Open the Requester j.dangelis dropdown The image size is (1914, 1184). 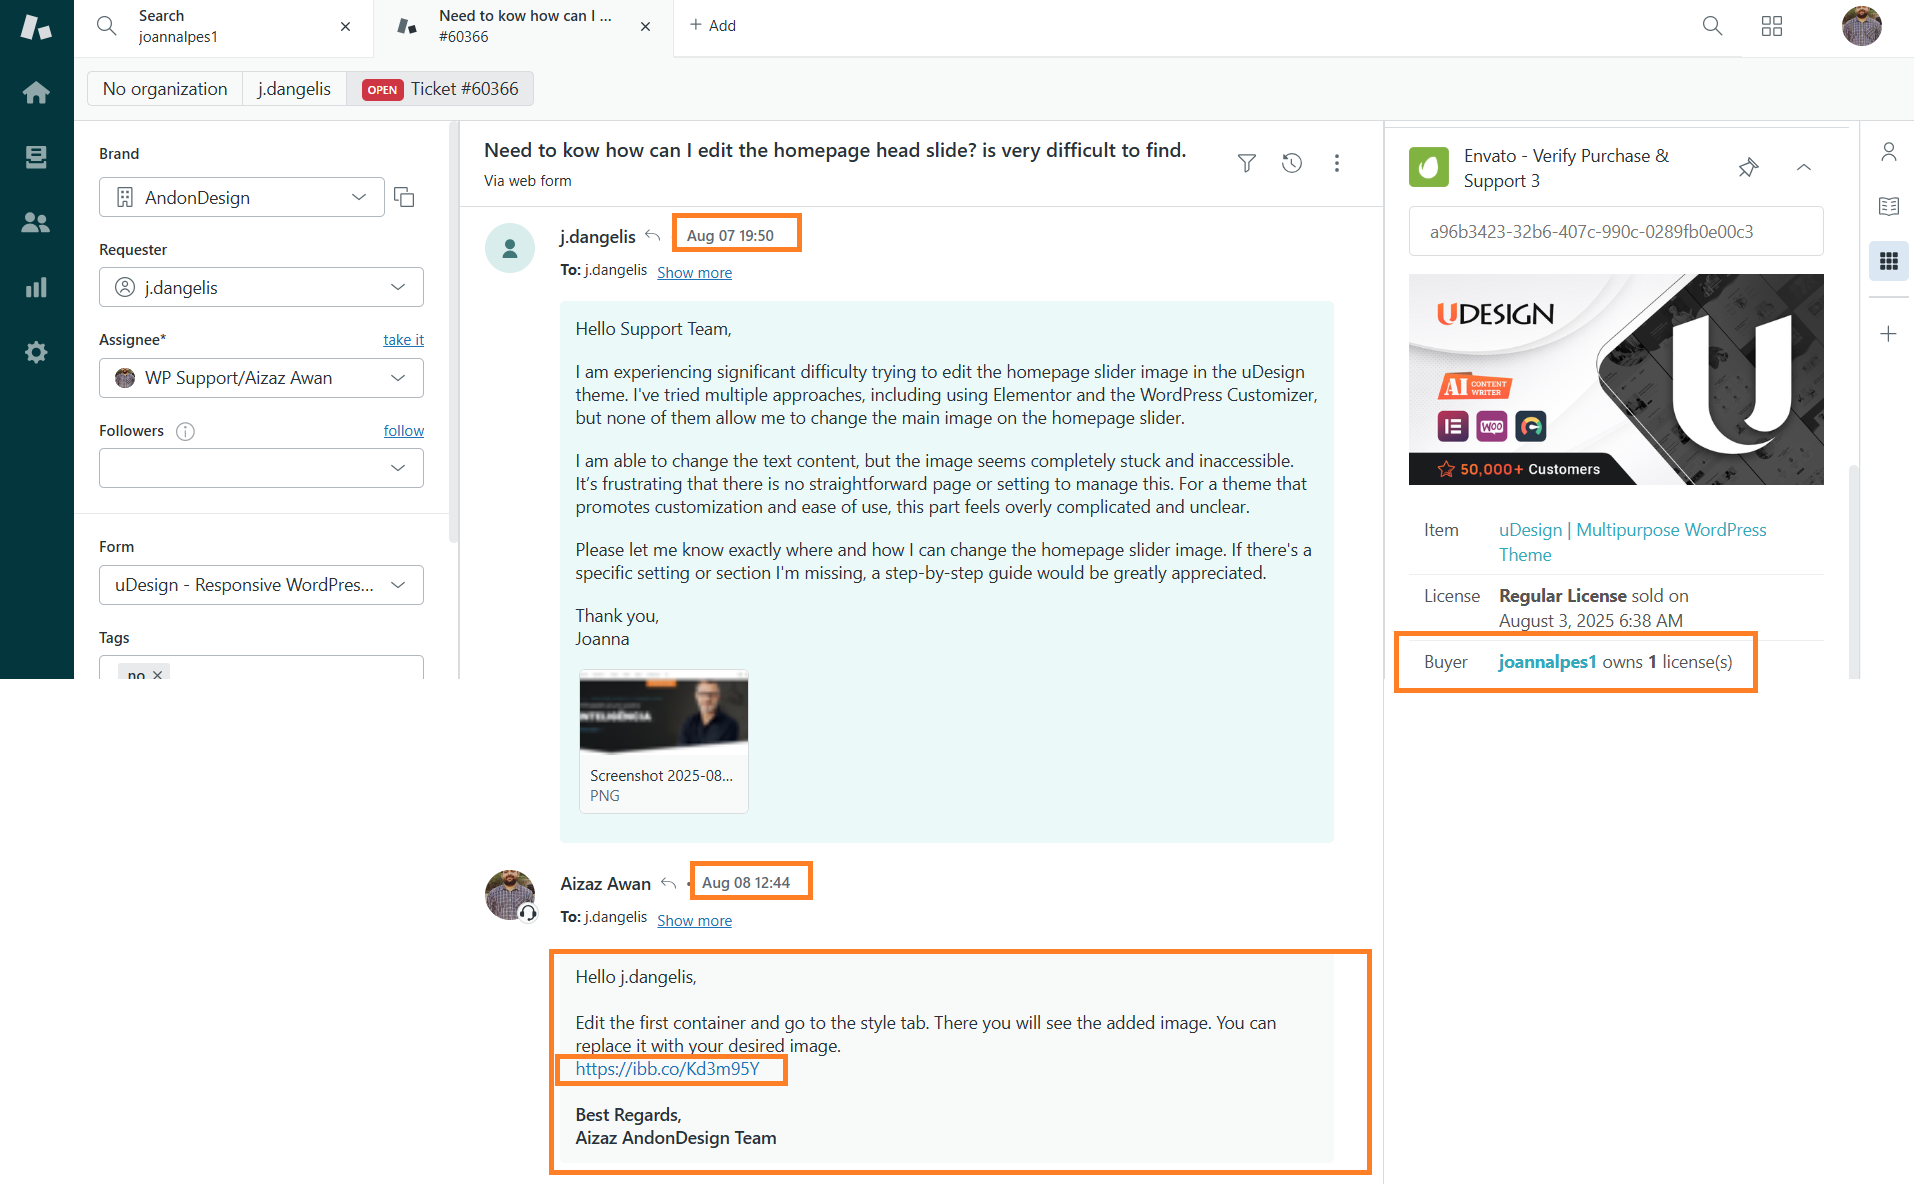261,287
